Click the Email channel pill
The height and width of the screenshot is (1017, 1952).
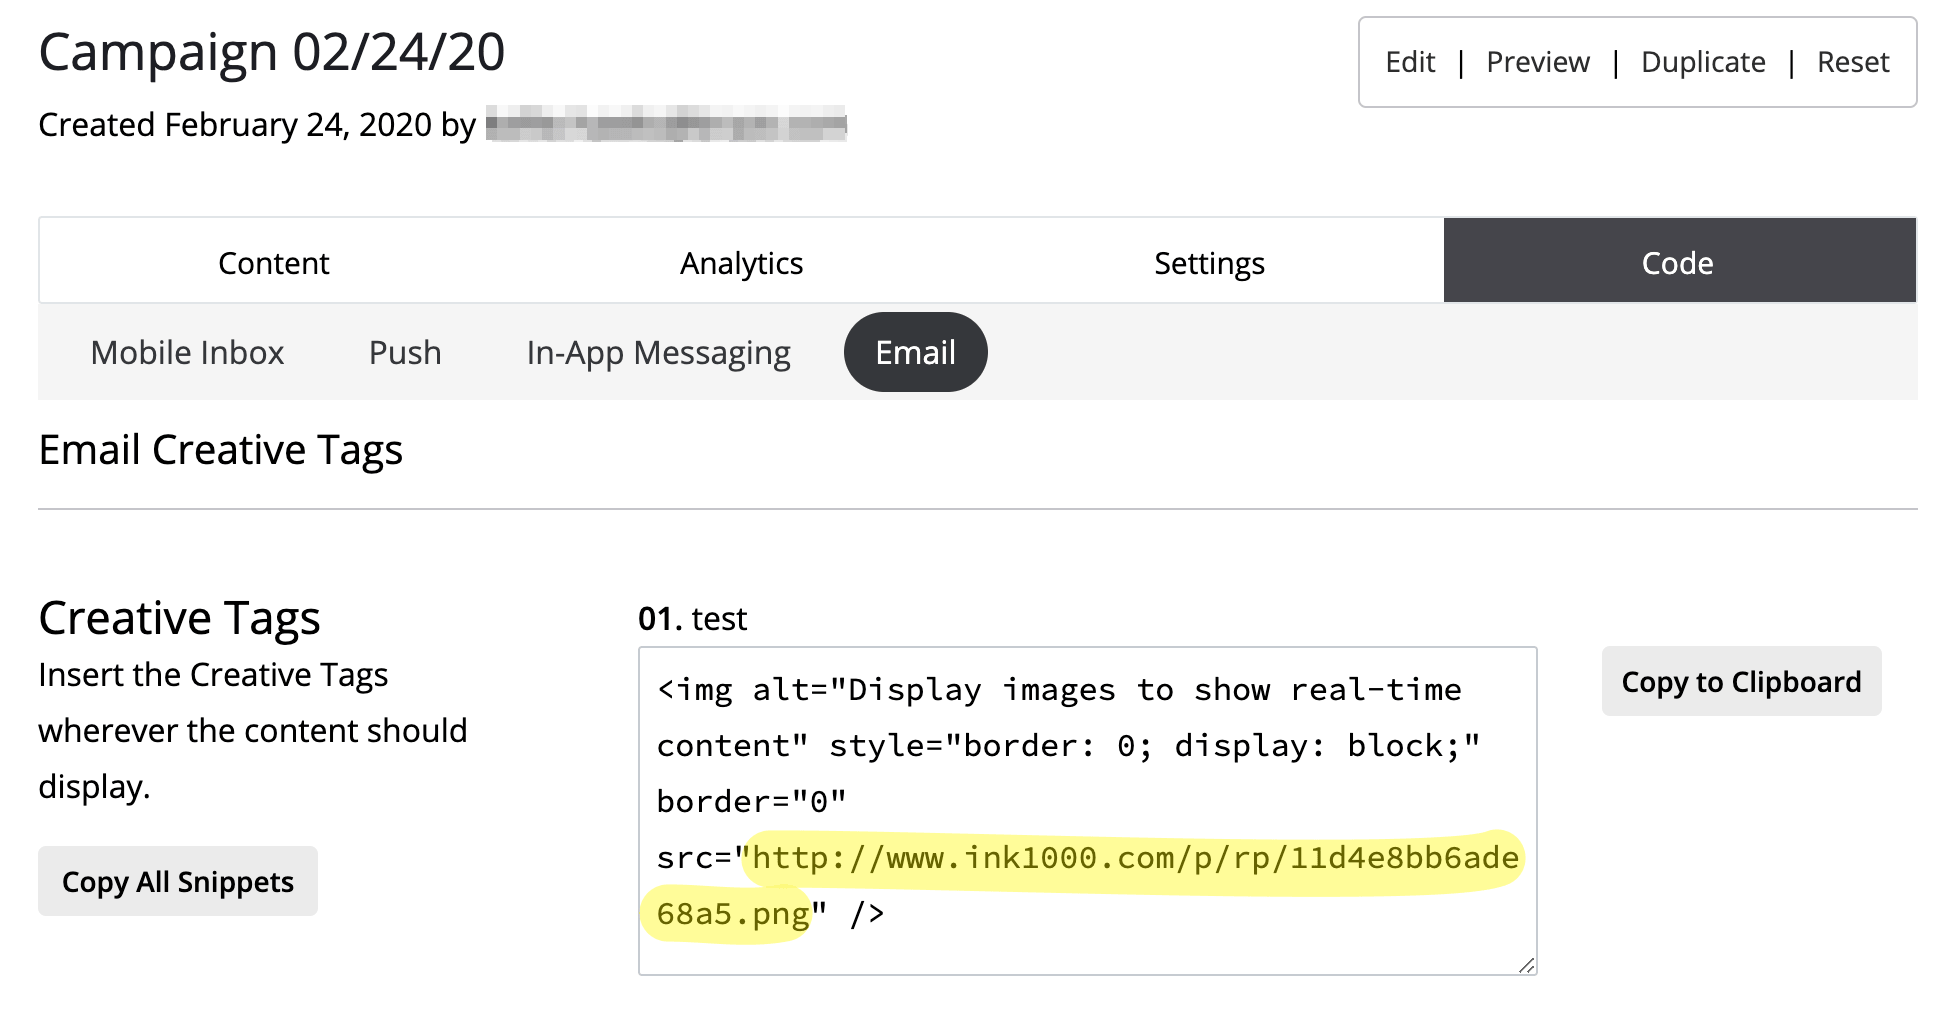[x=915, y=353]
